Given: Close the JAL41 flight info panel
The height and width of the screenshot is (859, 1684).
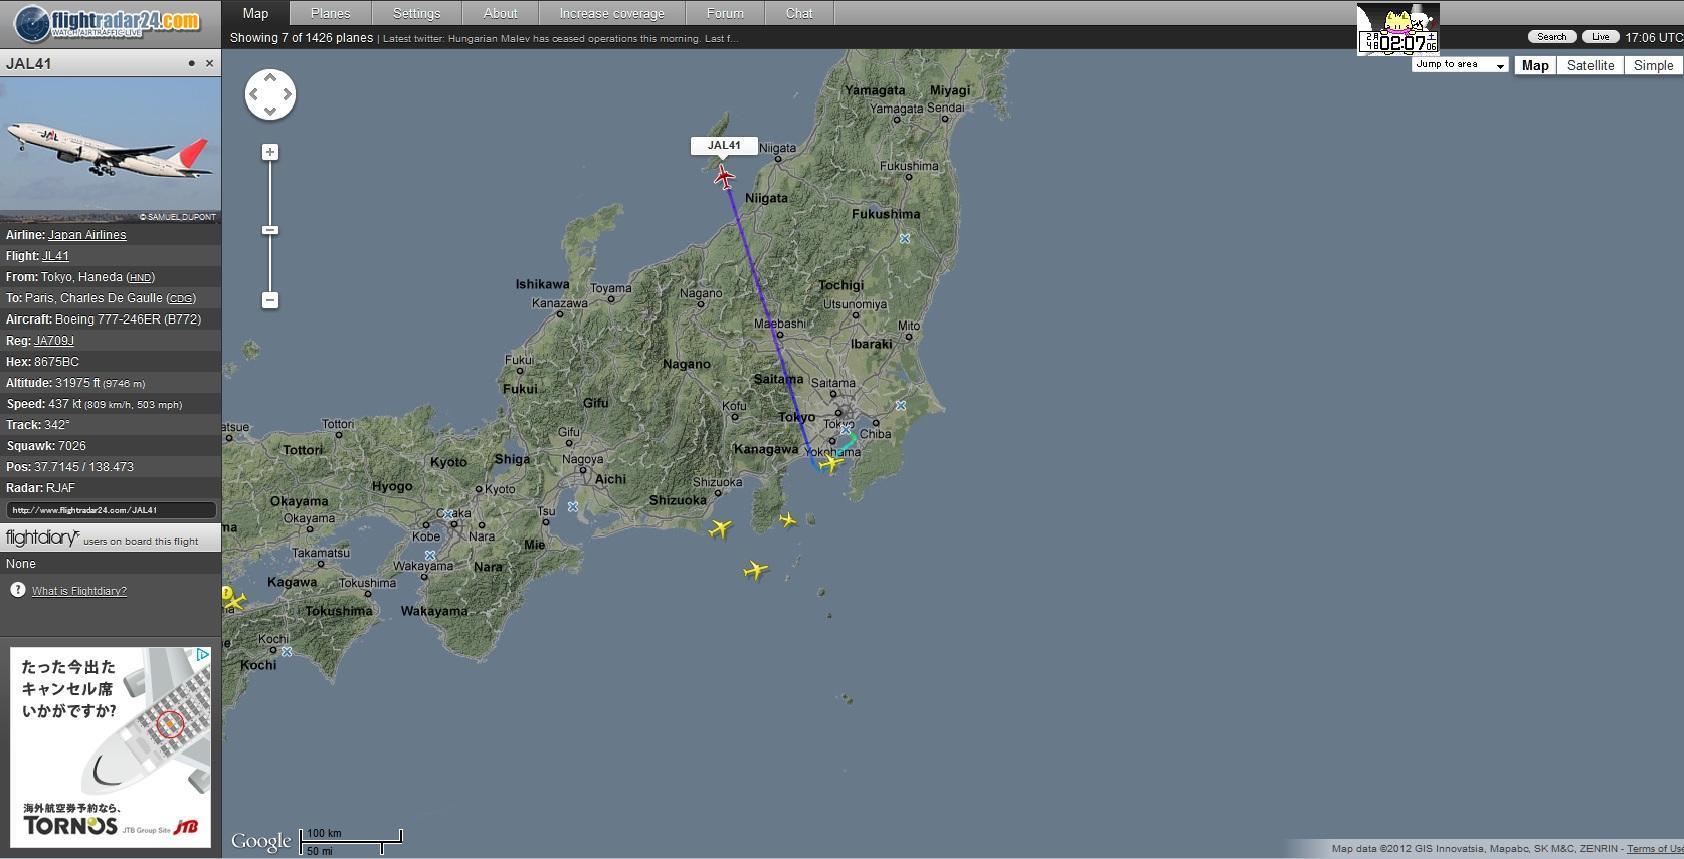Looking at the screenshot, I should (209, 63).
